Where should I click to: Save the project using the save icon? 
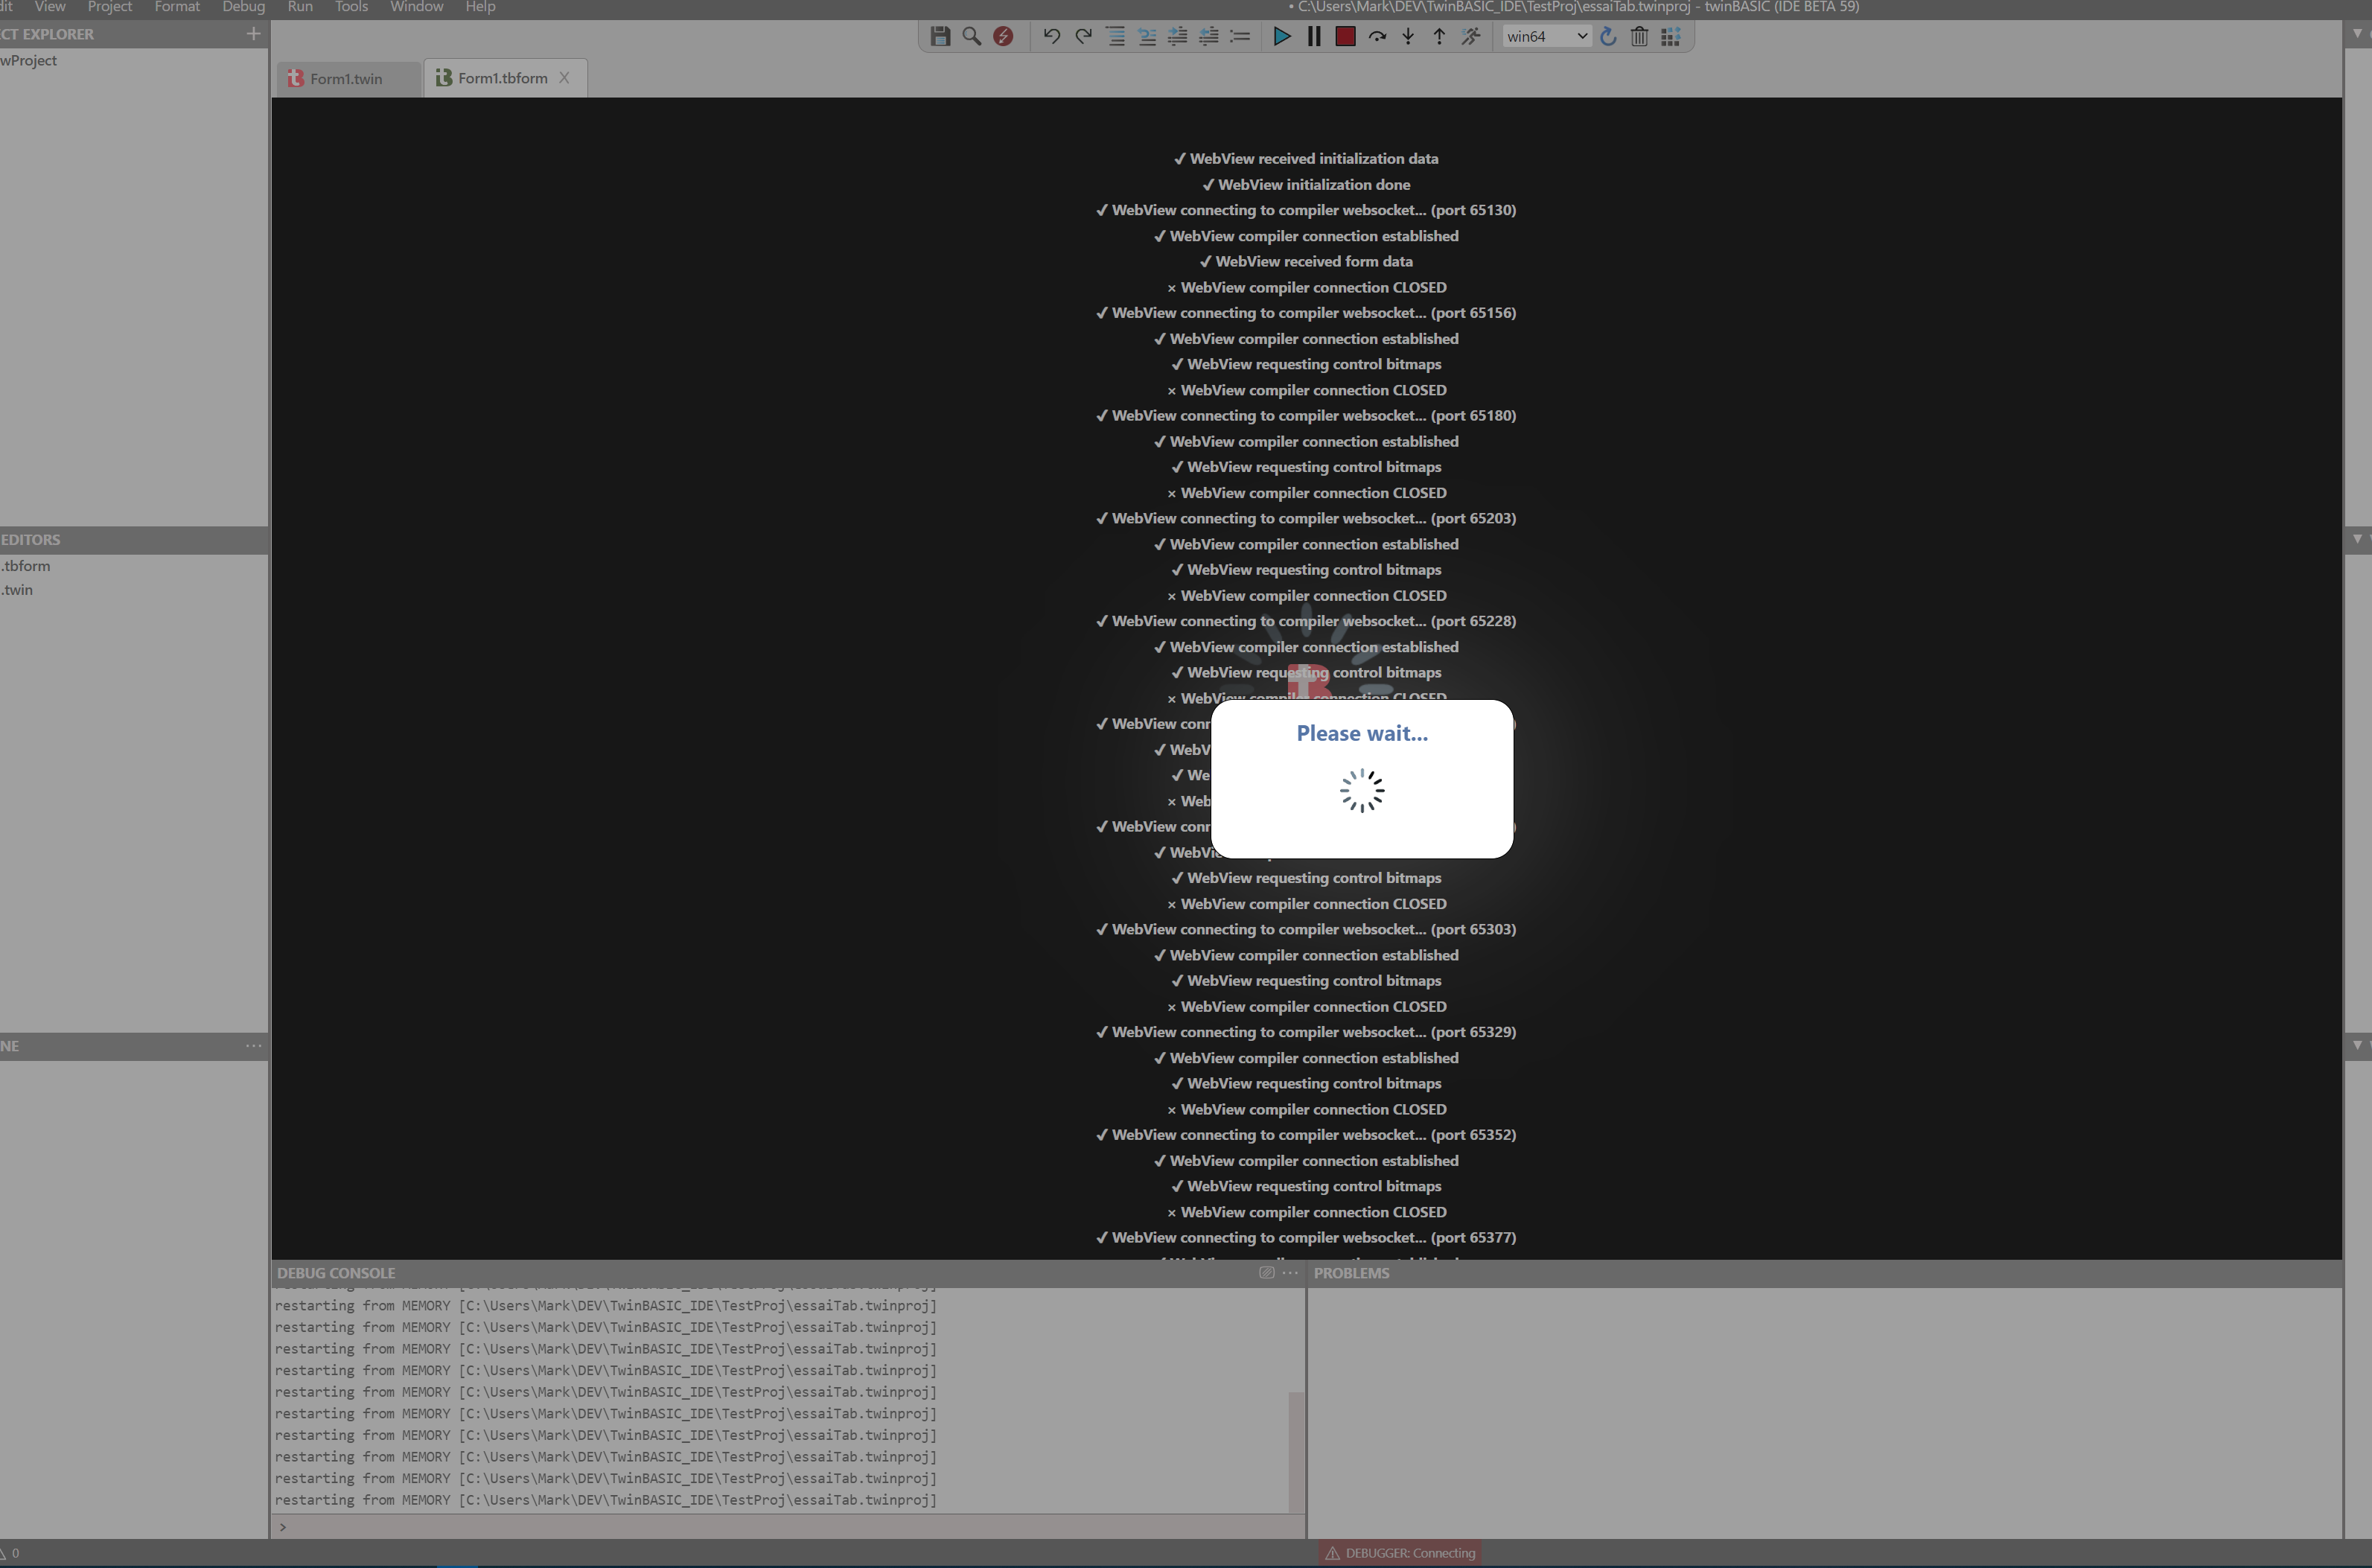pyautogui.click(x=939, y=36)
